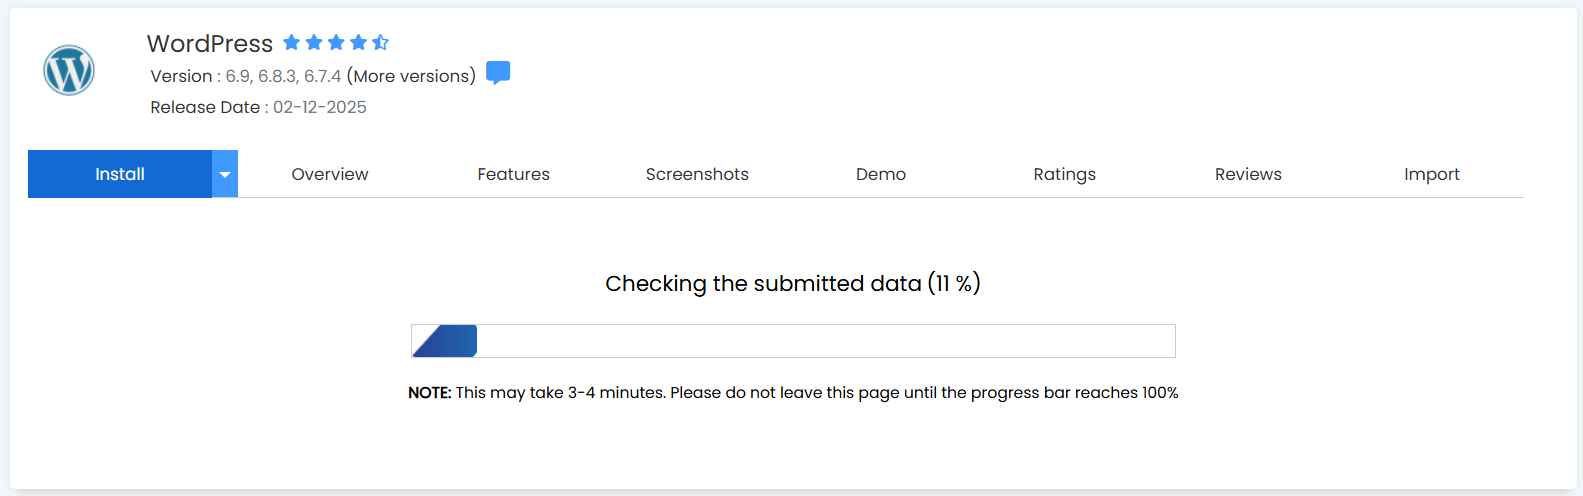This screenshot has width=1583, height=496.
Task: View the Screenshots tab
Action: [x=697, y=174]
